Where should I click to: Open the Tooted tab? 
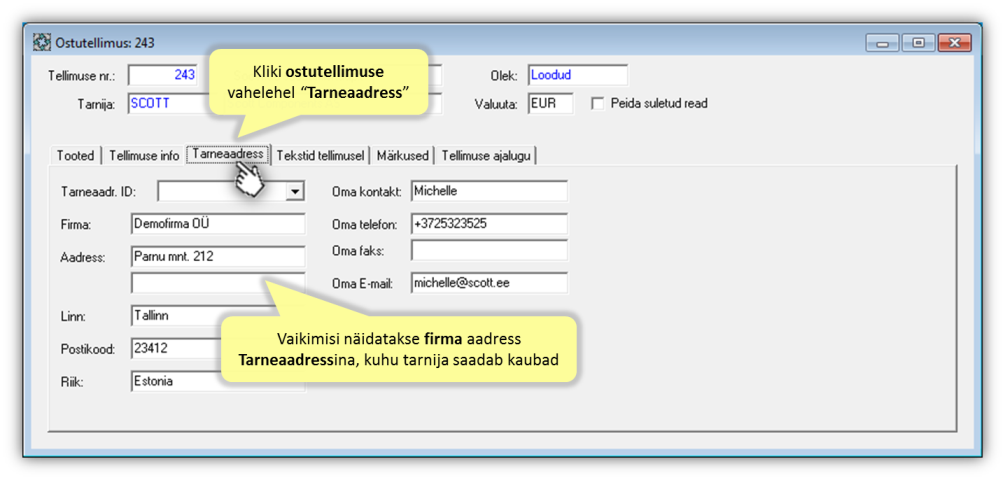tap(76, 155)
